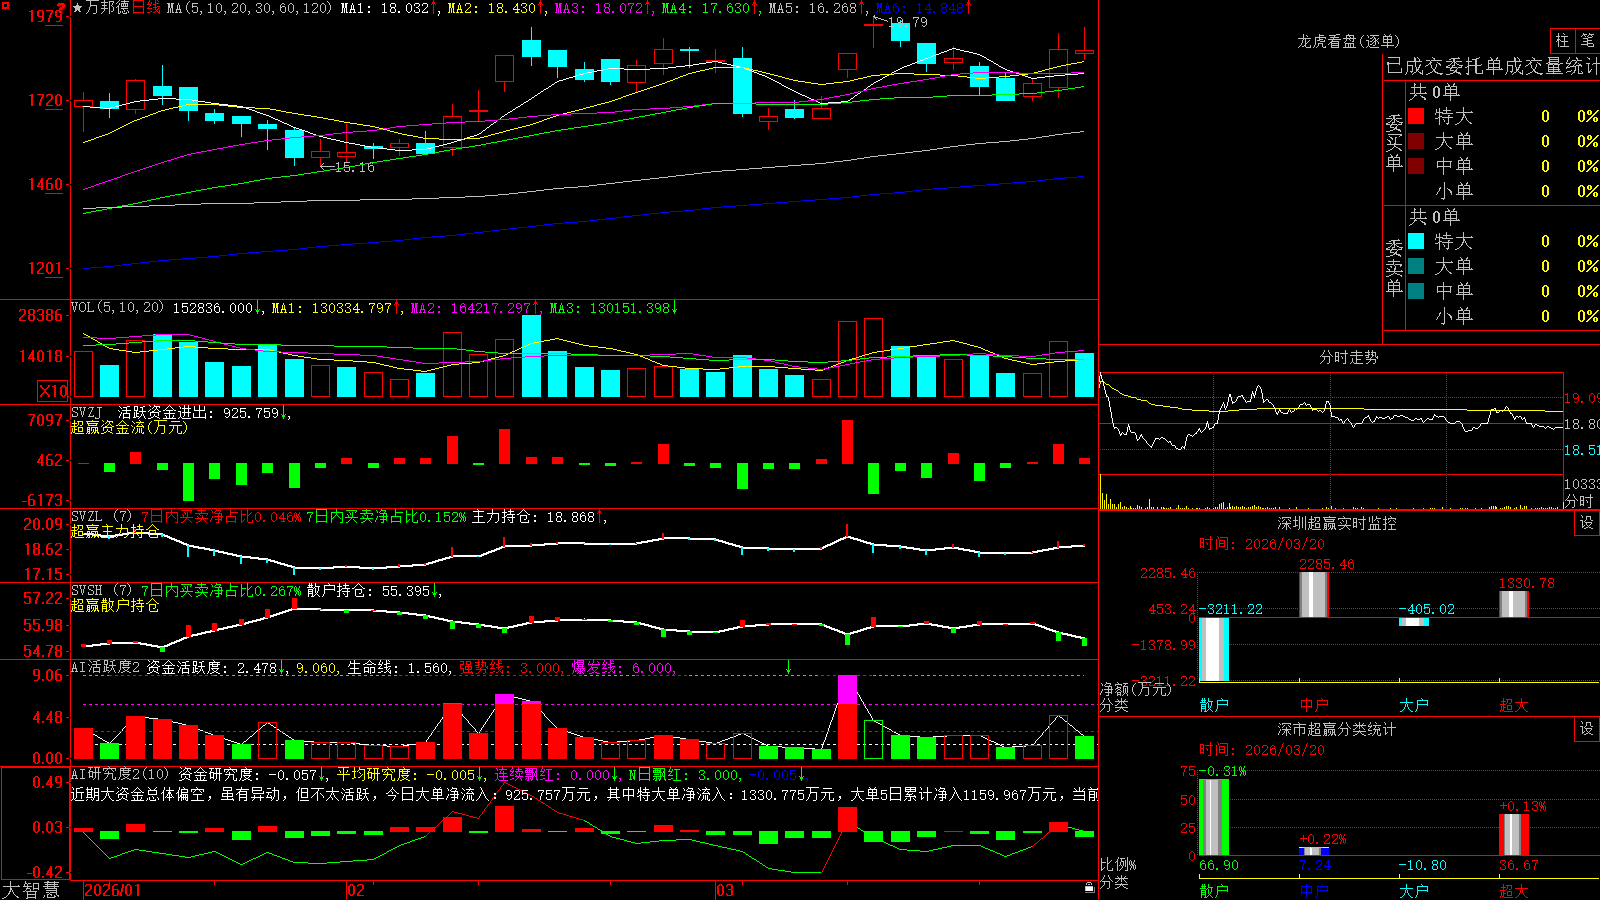This screenshot has height=900, width=1600.
Task: Click the teal 大单 sell order swatch
Action: point(1416,266)
